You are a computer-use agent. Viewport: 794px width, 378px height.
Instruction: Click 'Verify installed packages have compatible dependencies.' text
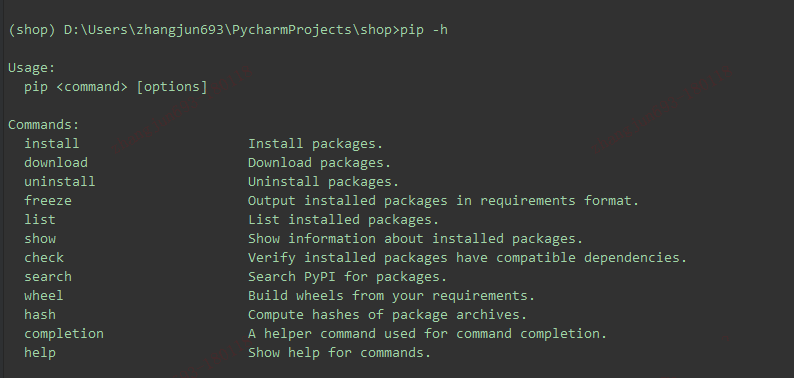pyautogui.click(x=467, y=257)
